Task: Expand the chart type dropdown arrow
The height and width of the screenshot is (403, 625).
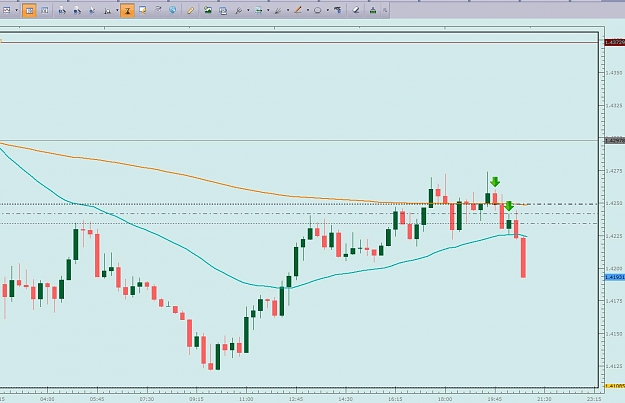Action: click(16, 11)
